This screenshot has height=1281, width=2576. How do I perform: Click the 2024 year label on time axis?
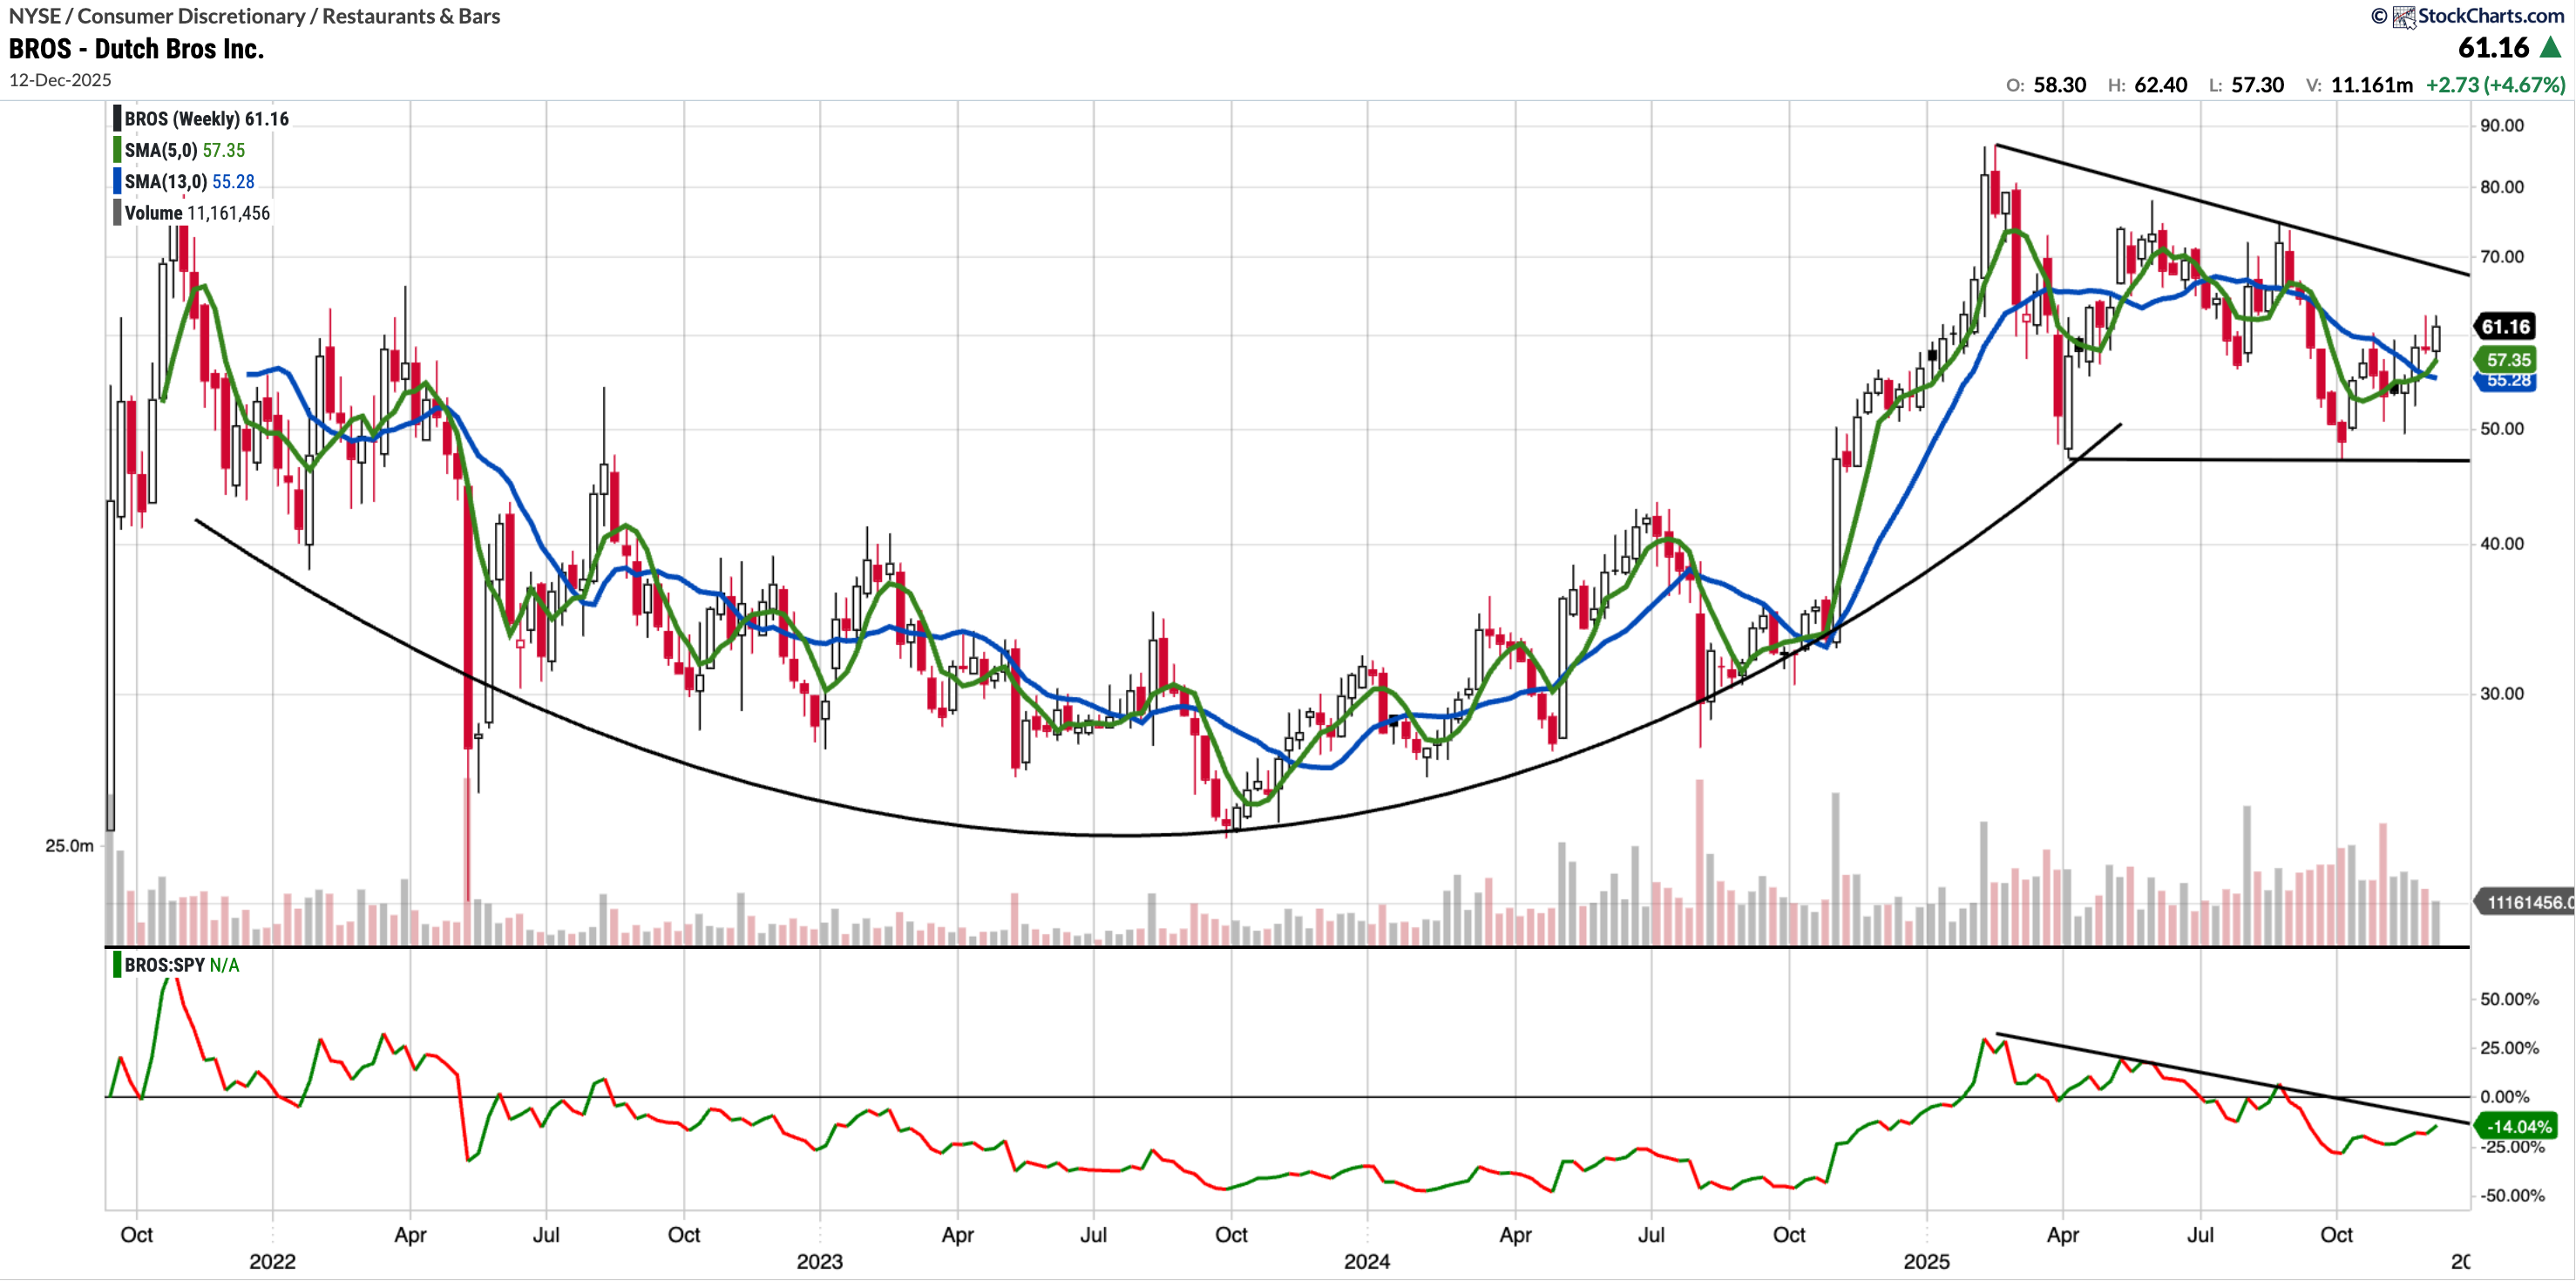coord(1366,1261)
